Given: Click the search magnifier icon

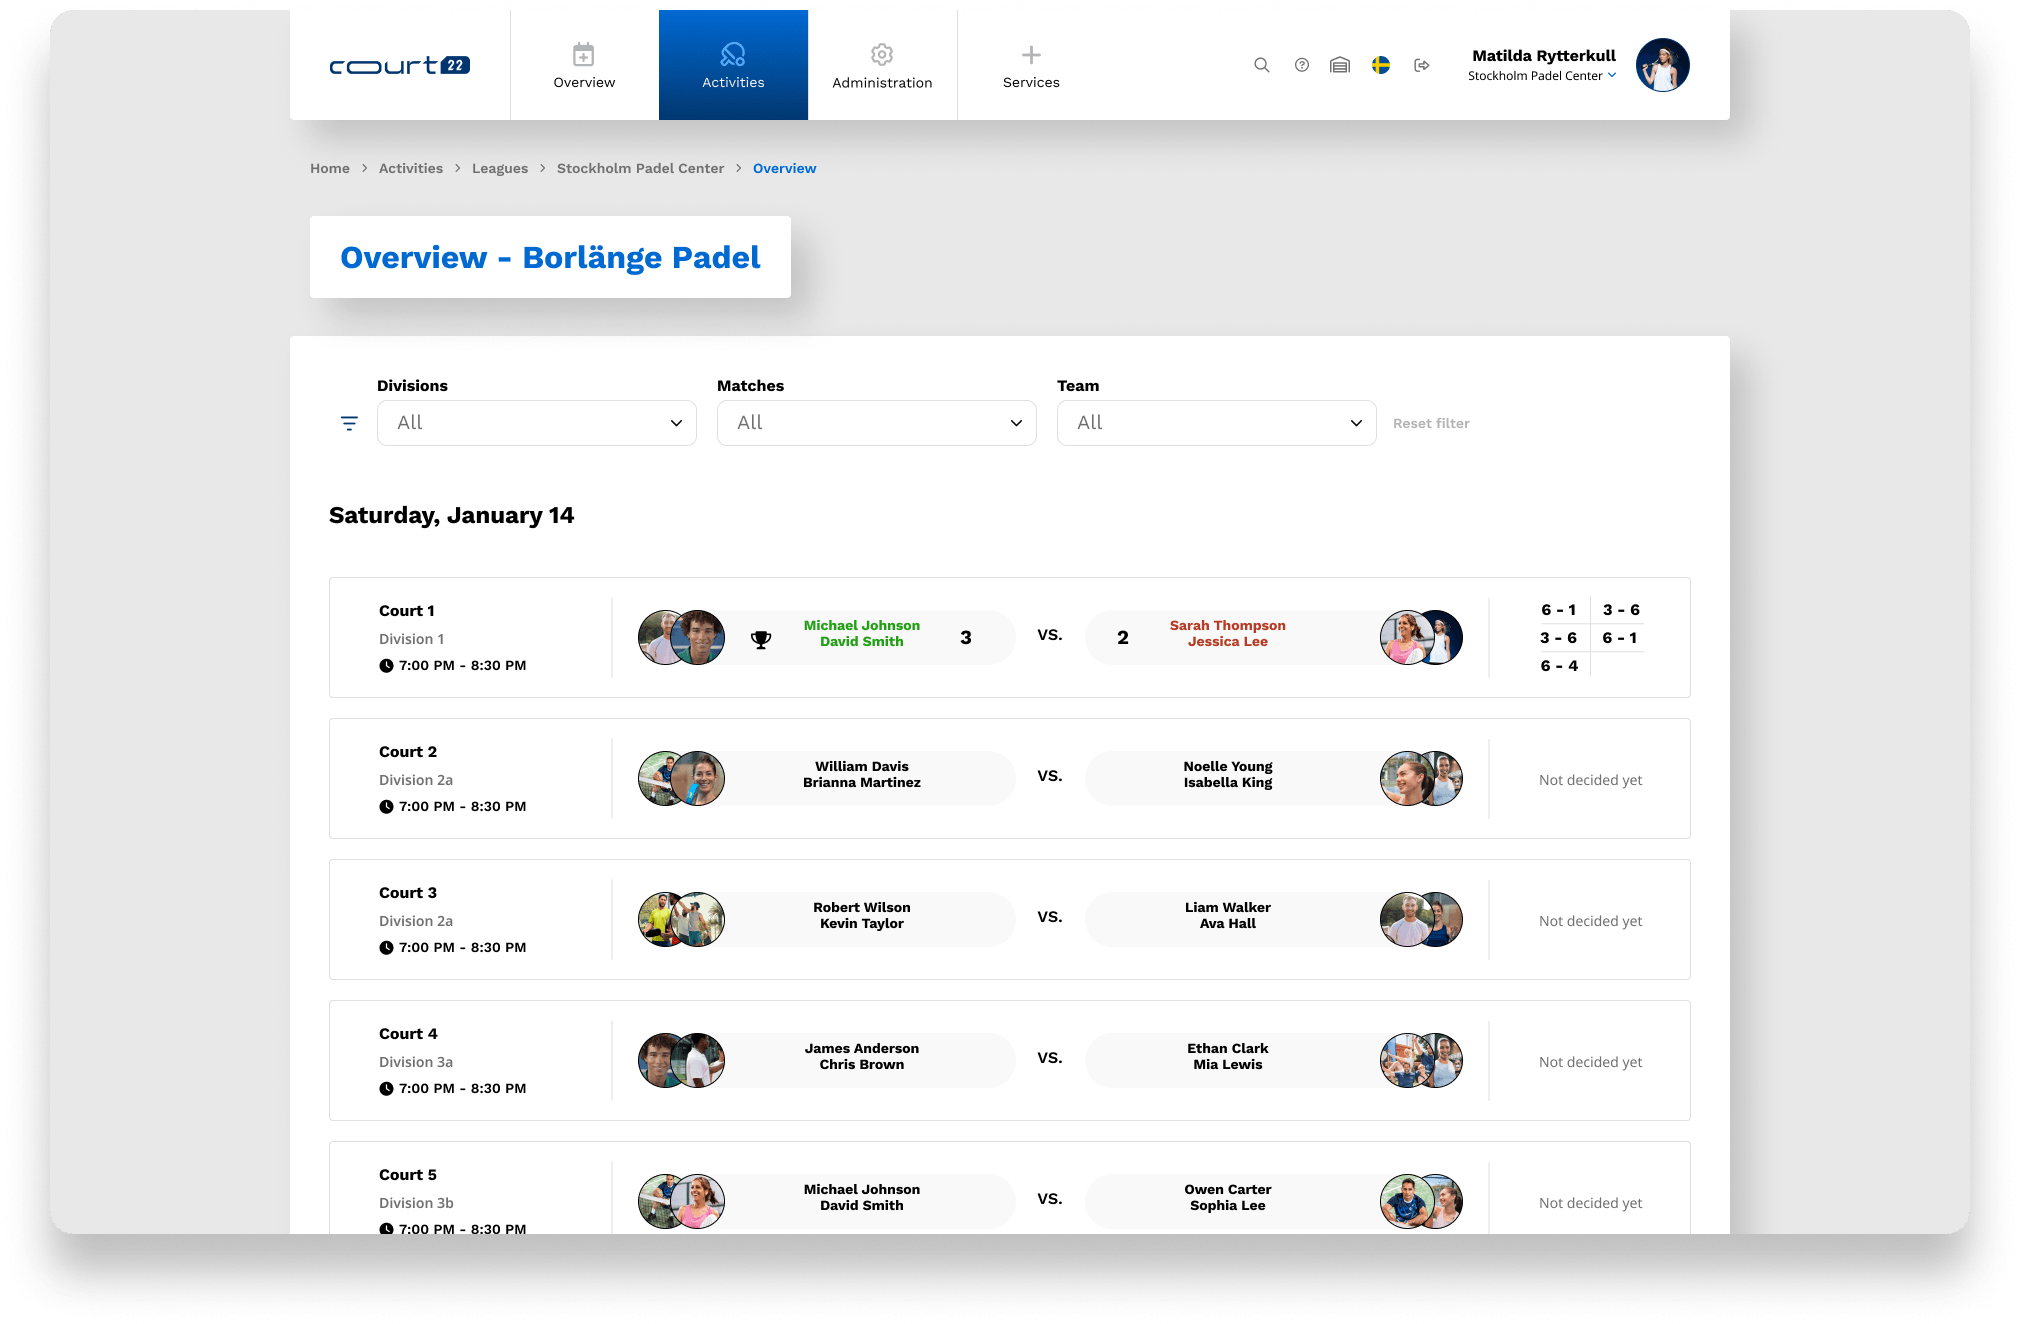Looking at the screenshot, I should 1262,65.
